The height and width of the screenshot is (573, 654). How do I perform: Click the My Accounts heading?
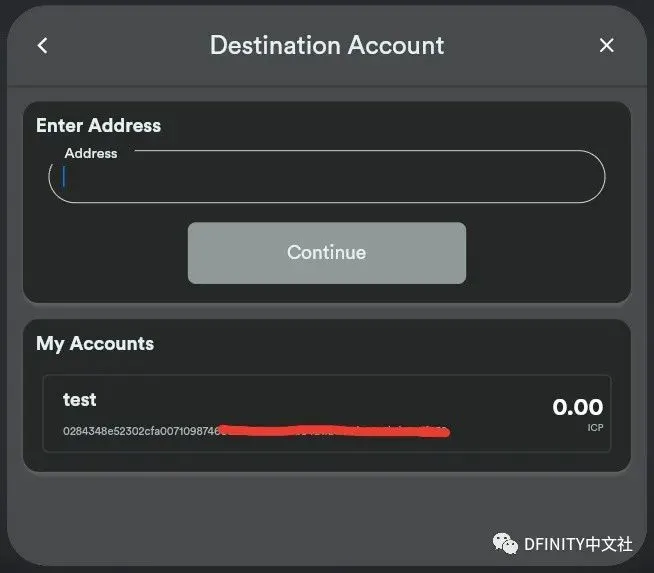tap(95, 344)
